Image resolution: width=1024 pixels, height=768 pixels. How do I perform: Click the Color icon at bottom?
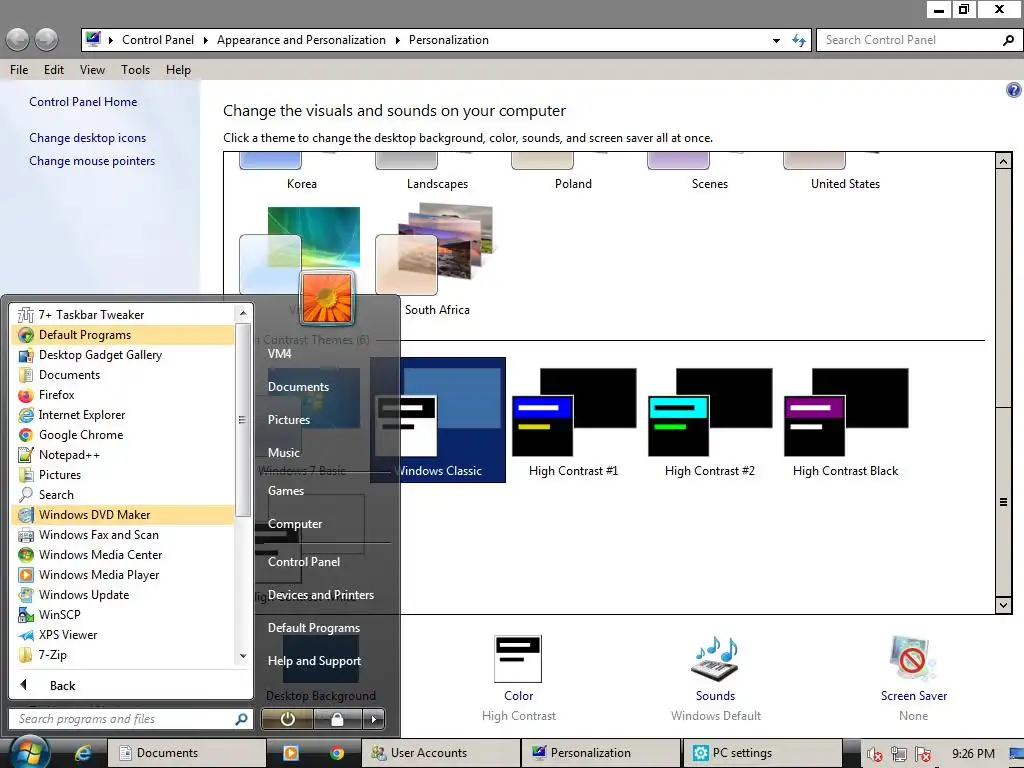tap(518, 658)
